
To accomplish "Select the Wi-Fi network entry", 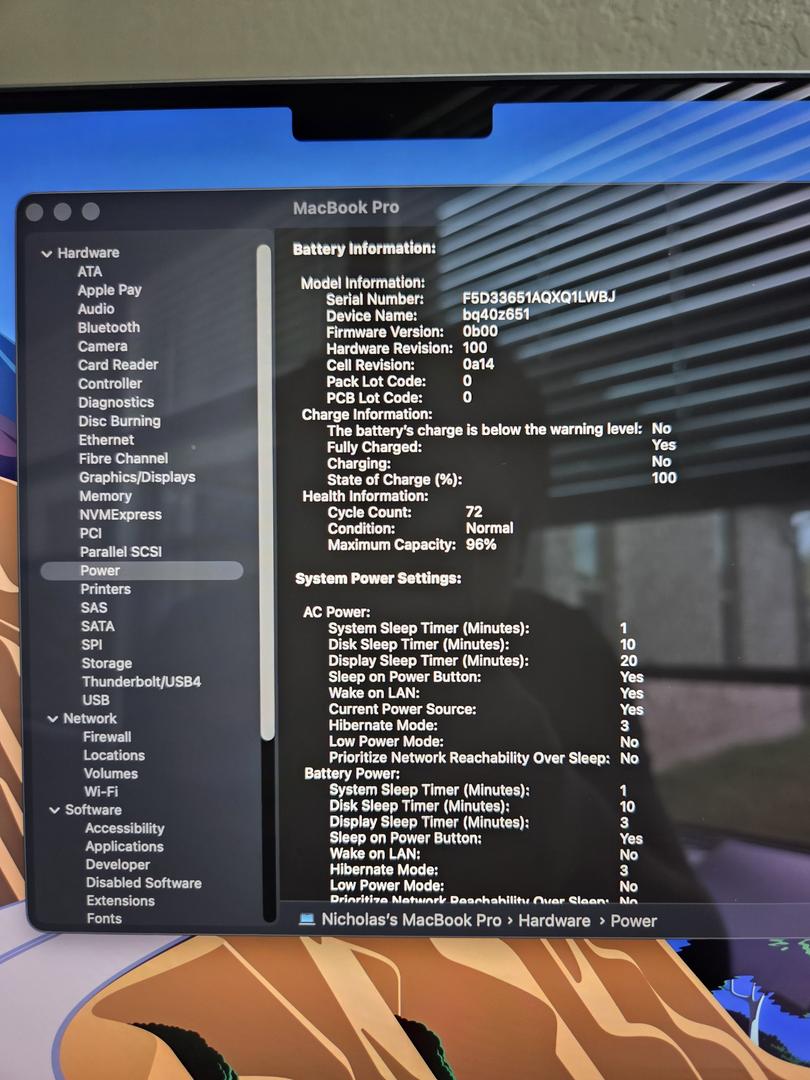I will pos(101,792).
